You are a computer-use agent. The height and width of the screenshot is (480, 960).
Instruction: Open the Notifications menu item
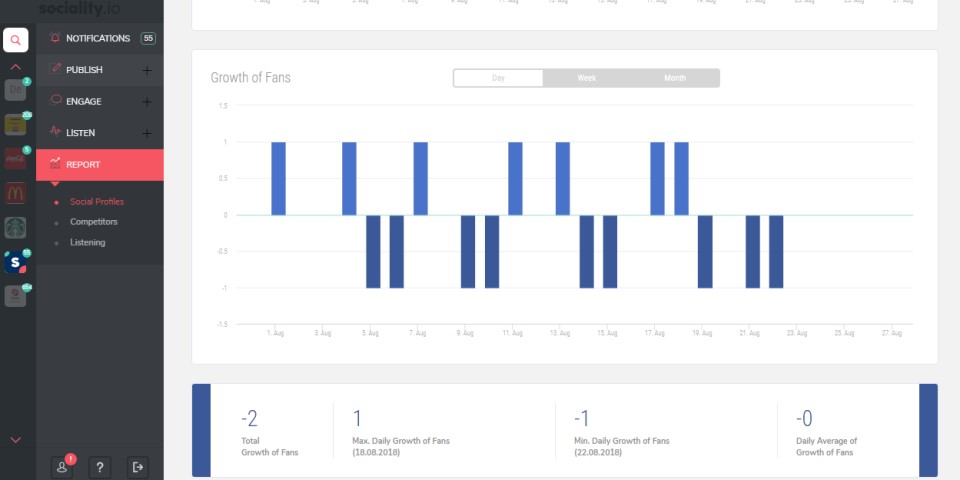pyautogui.click(x=98, y=38)
